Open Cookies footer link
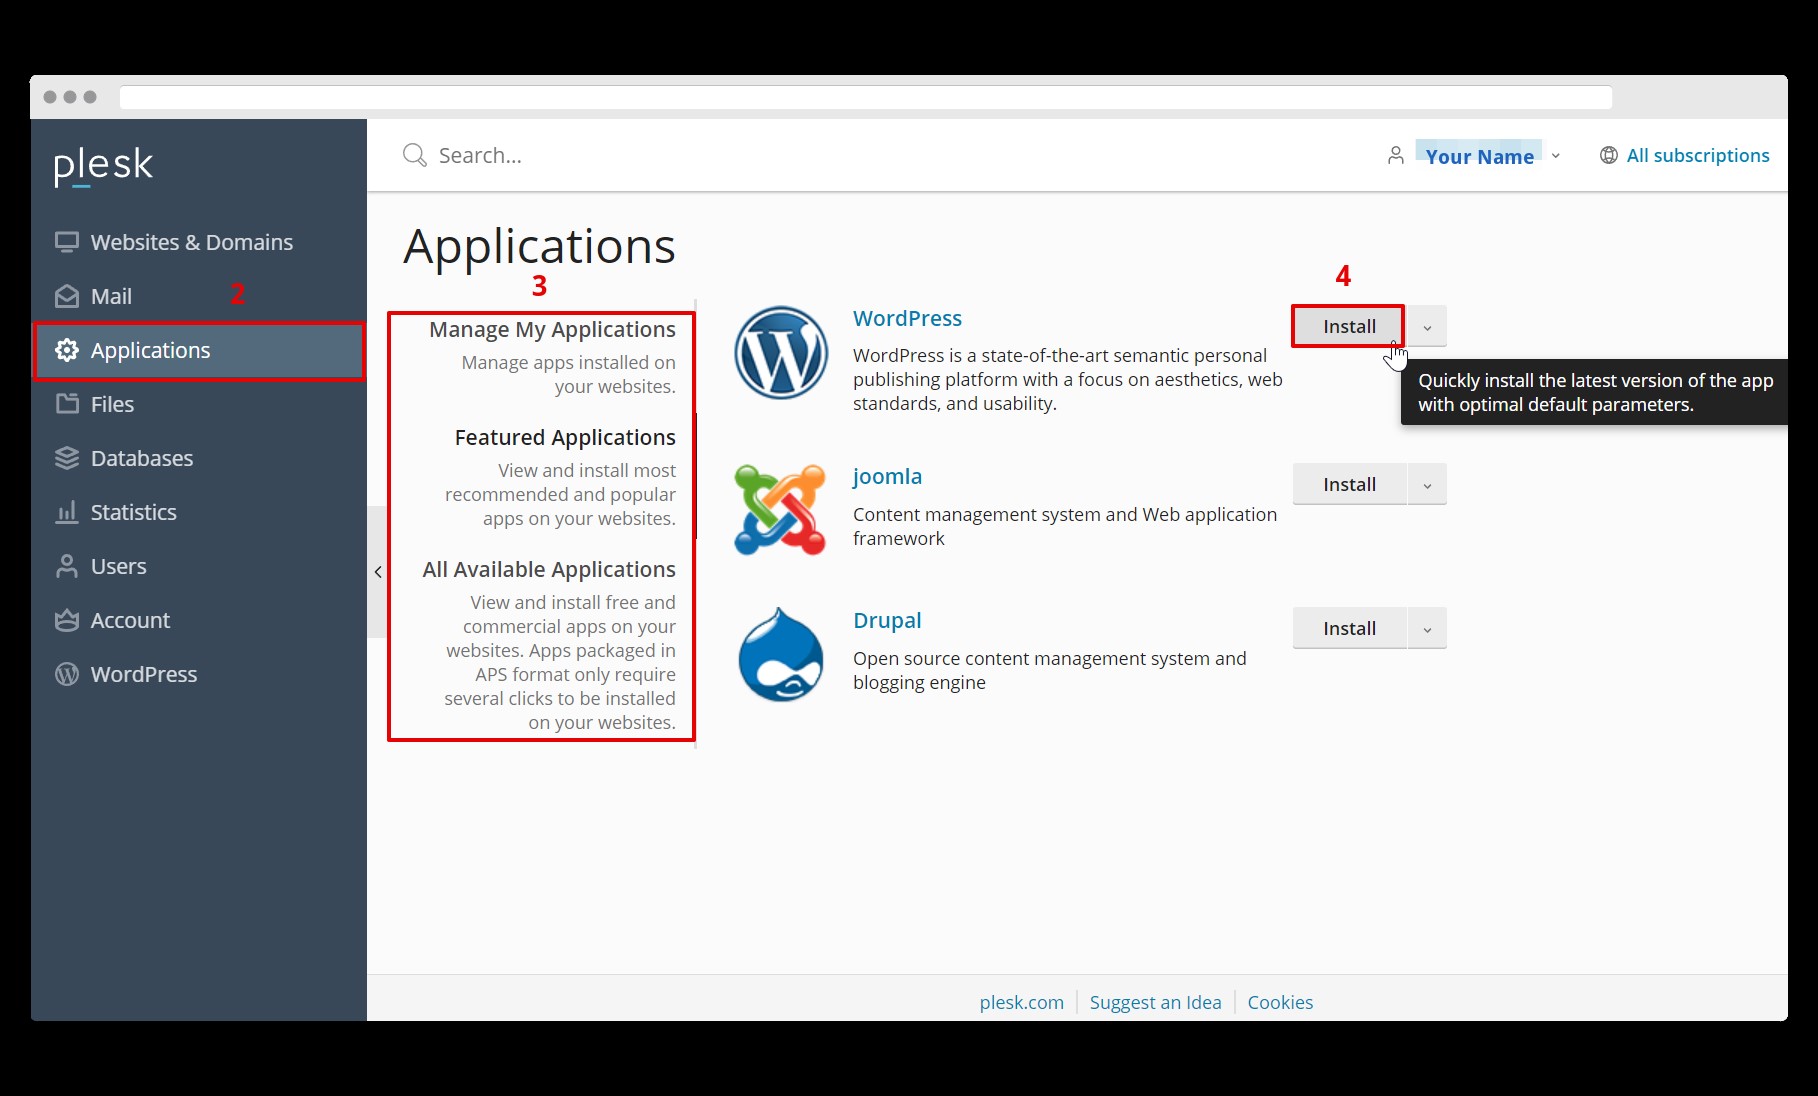The image size is (1818, 1096). click(1280, 1002)
